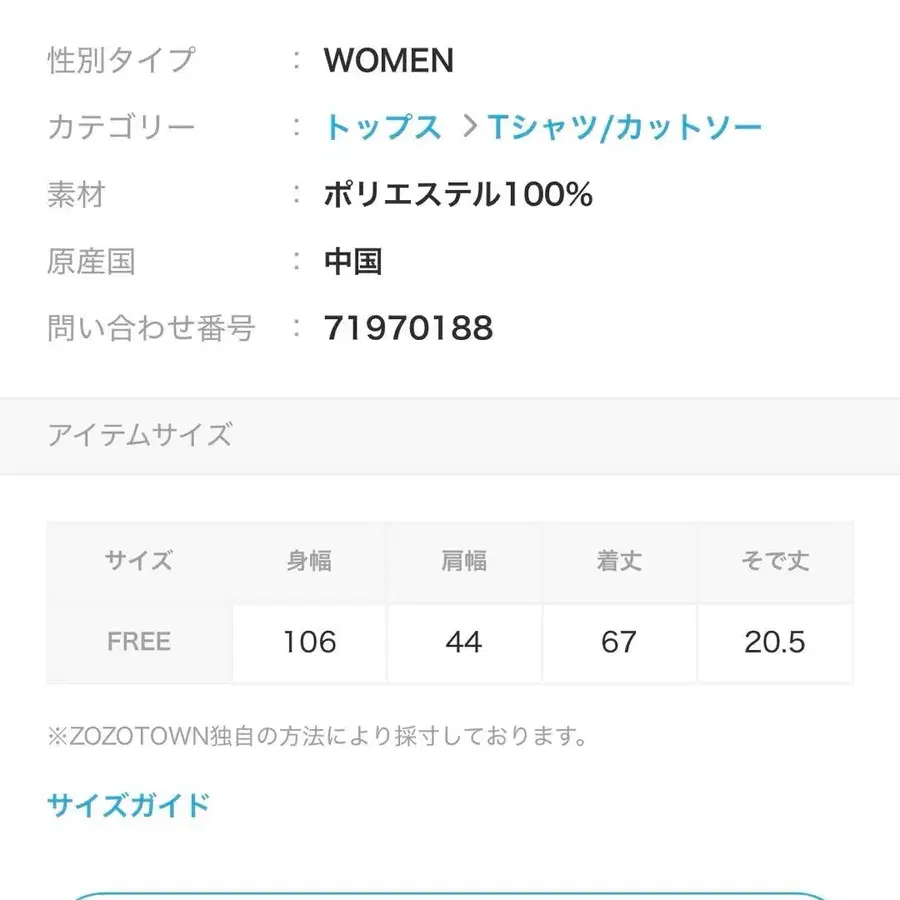Click the shoulder width value 44
Viewport: 900px width, 900px height.
tap(463, 642)
